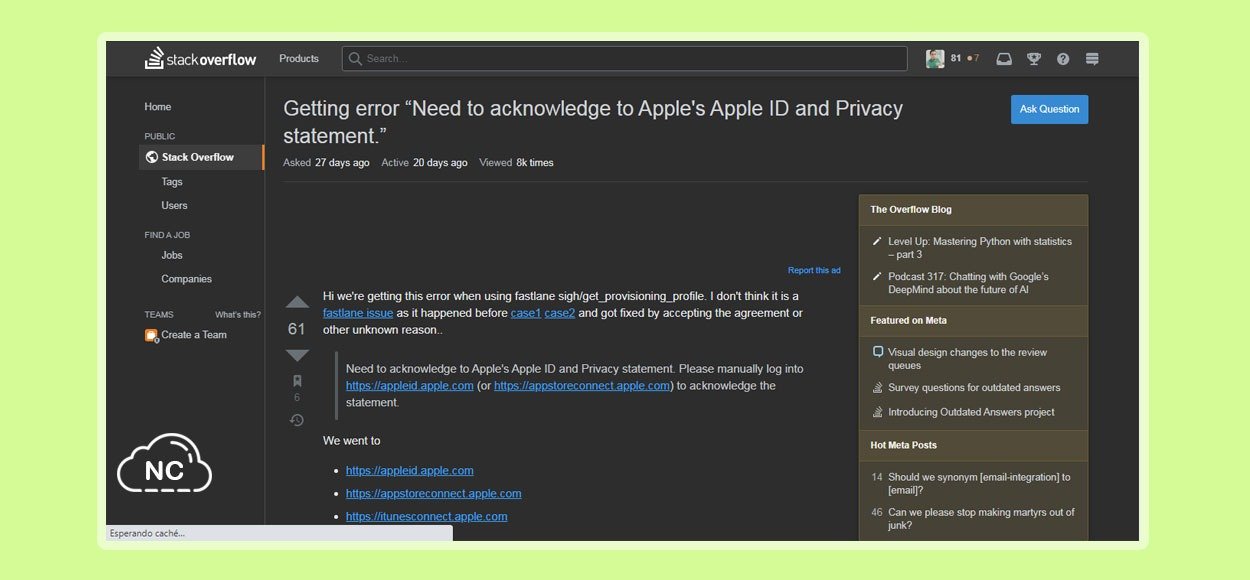Bookmark the question
The width and height of the screenshot is (1250, 580).
click(x=297, y=381)
